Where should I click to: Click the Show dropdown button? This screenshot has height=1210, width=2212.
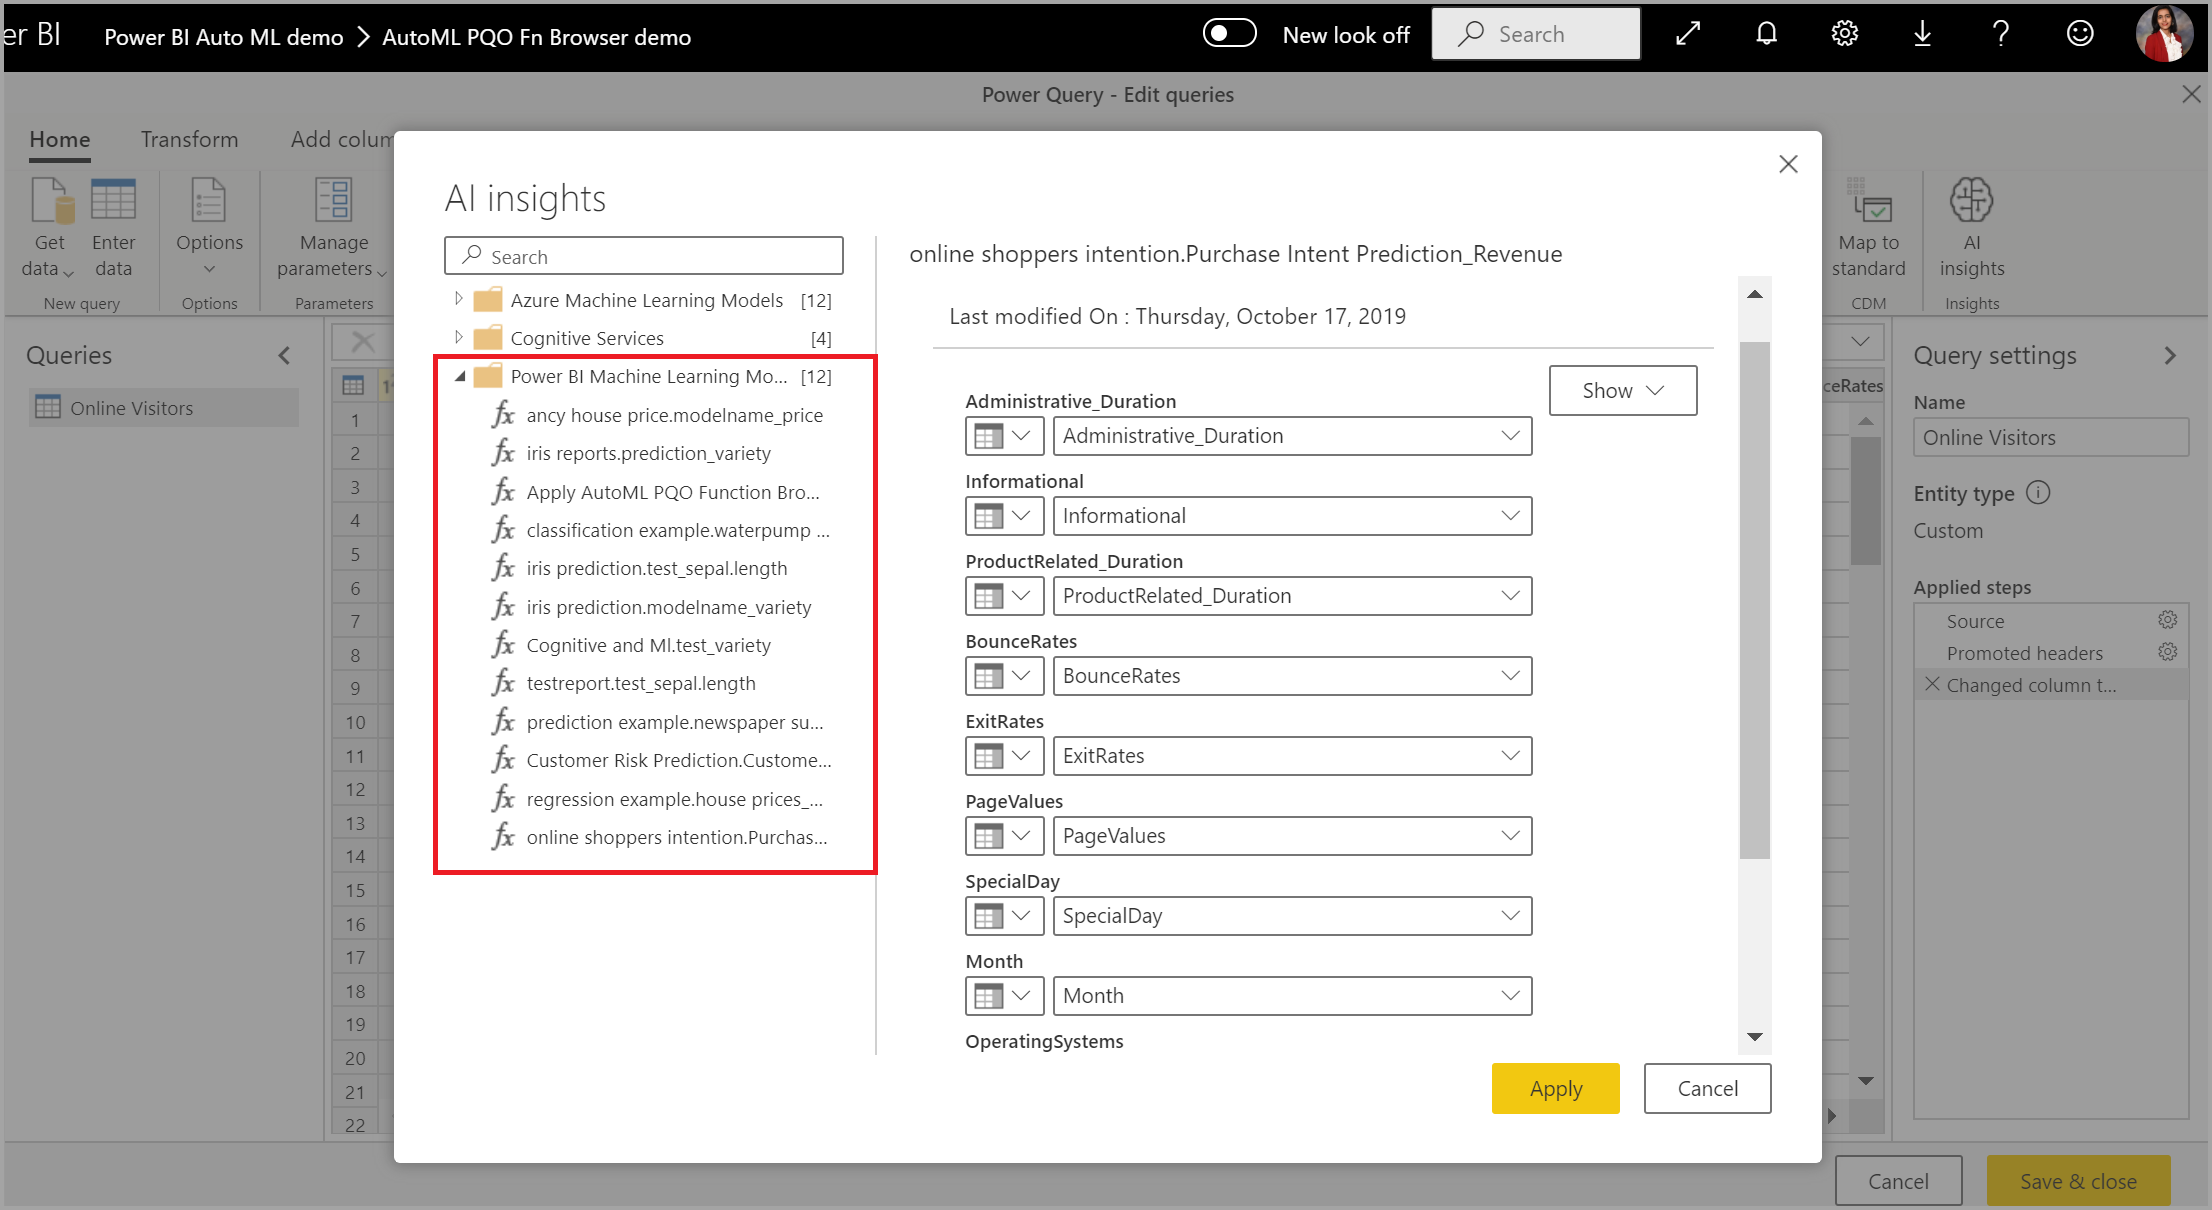tap(1622, 389)
